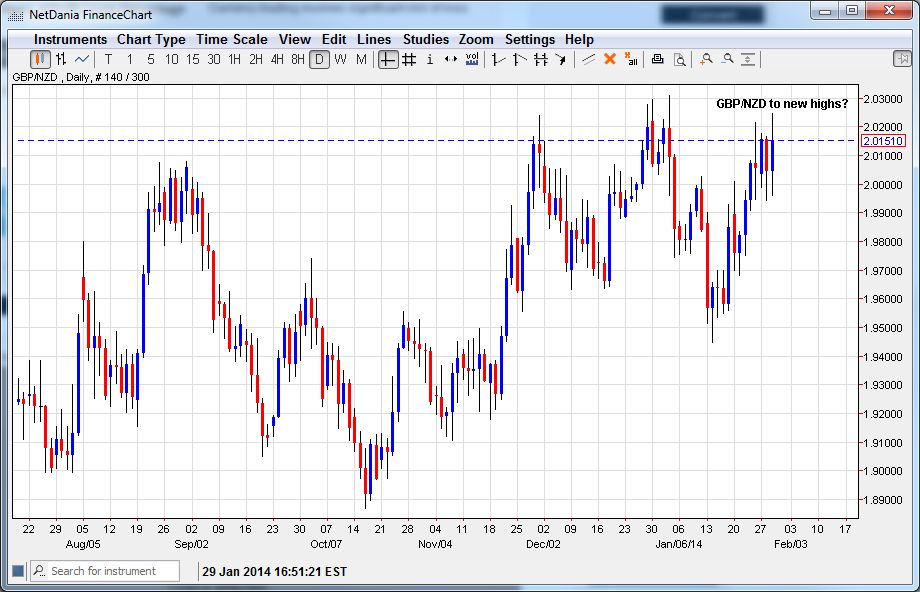This screenshot has height=592, width=920.
Task: Open the Zoom menu
Action: point(476,39)
